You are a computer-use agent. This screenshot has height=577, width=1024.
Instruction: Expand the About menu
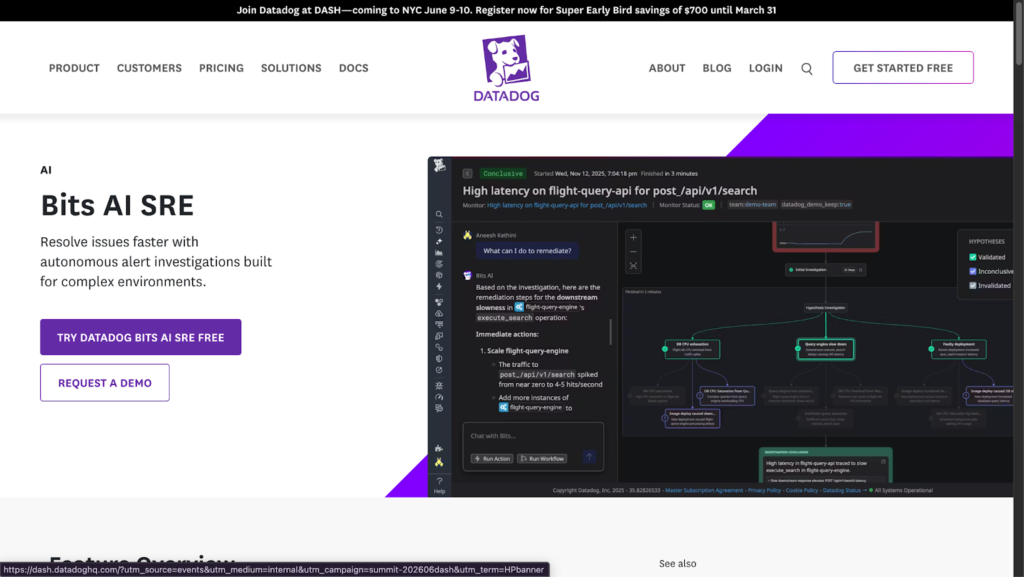(667, 68)
